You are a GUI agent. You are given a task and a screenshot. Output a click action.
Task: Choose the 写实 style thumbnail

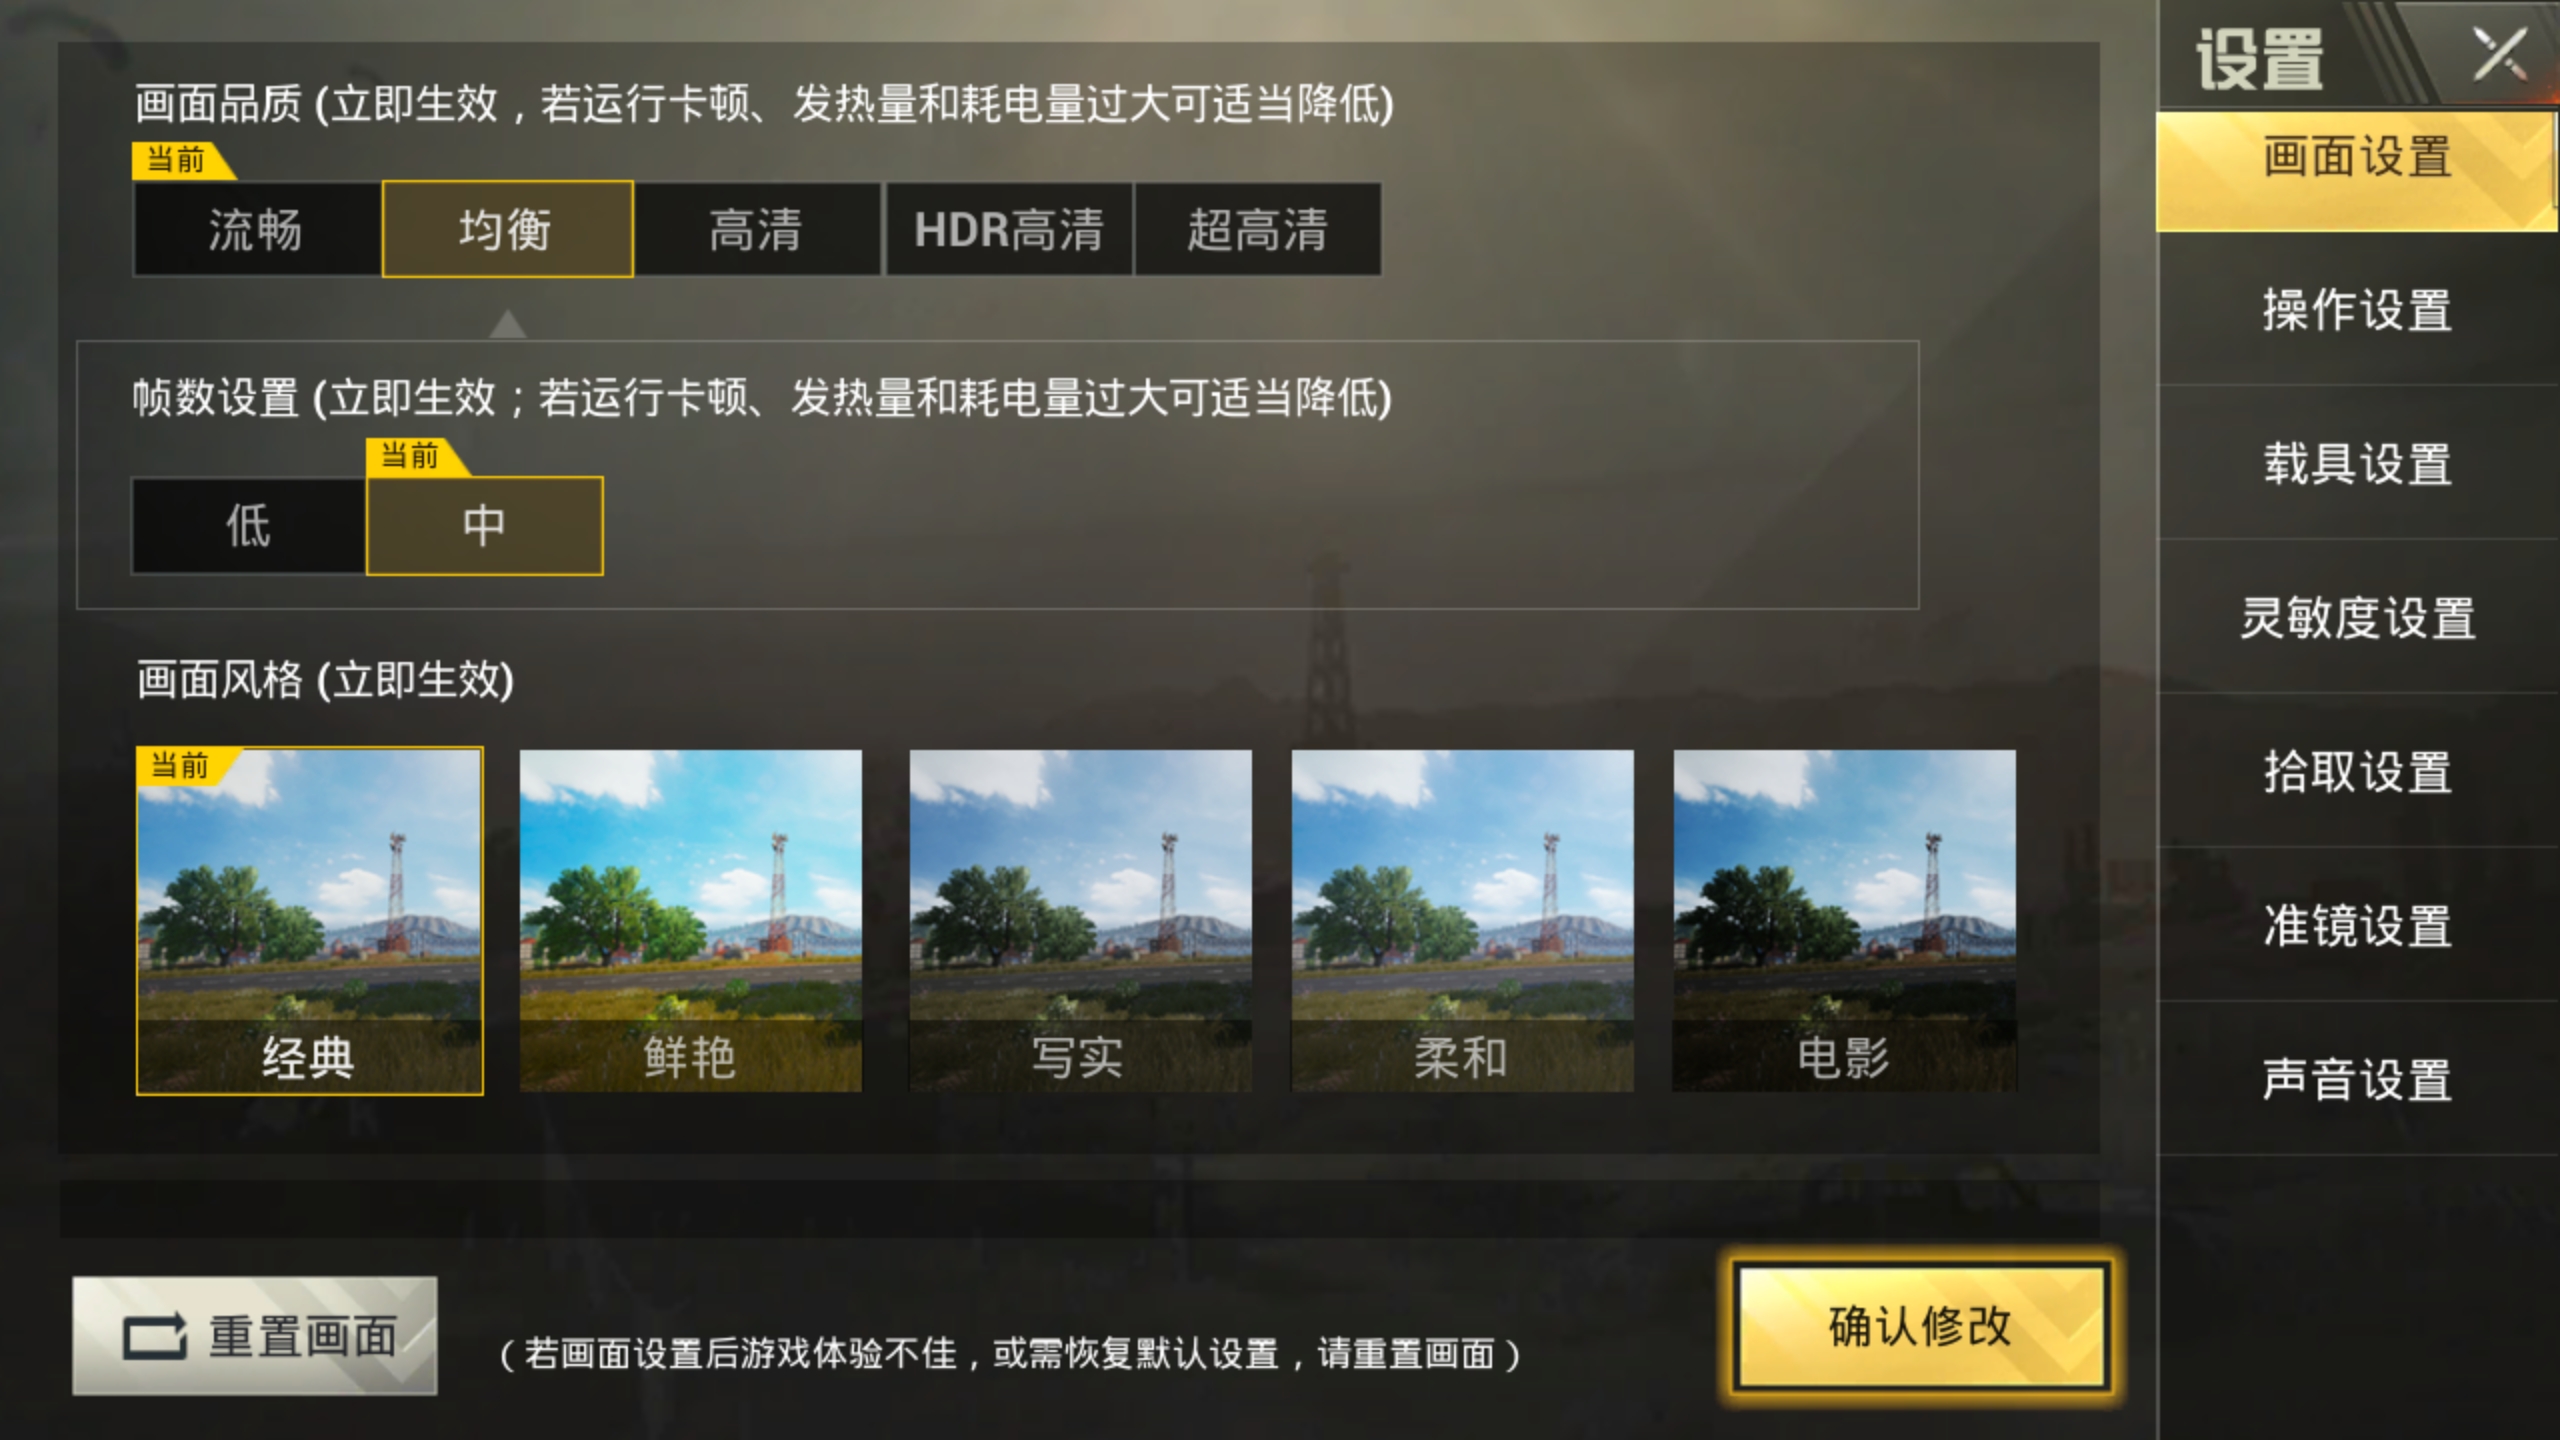[x=1080, y=920]
